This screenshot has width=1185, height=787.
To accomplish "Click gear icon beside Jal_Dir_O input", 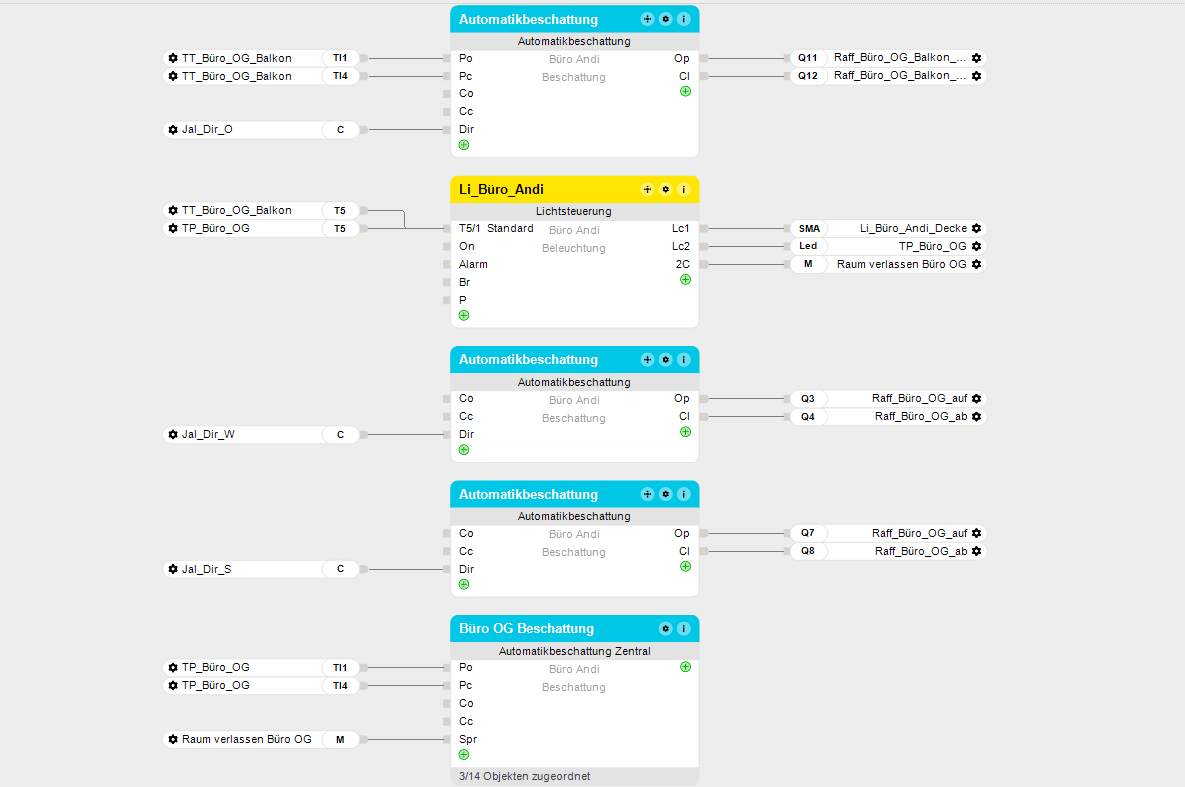I will (x=173, y=129).
